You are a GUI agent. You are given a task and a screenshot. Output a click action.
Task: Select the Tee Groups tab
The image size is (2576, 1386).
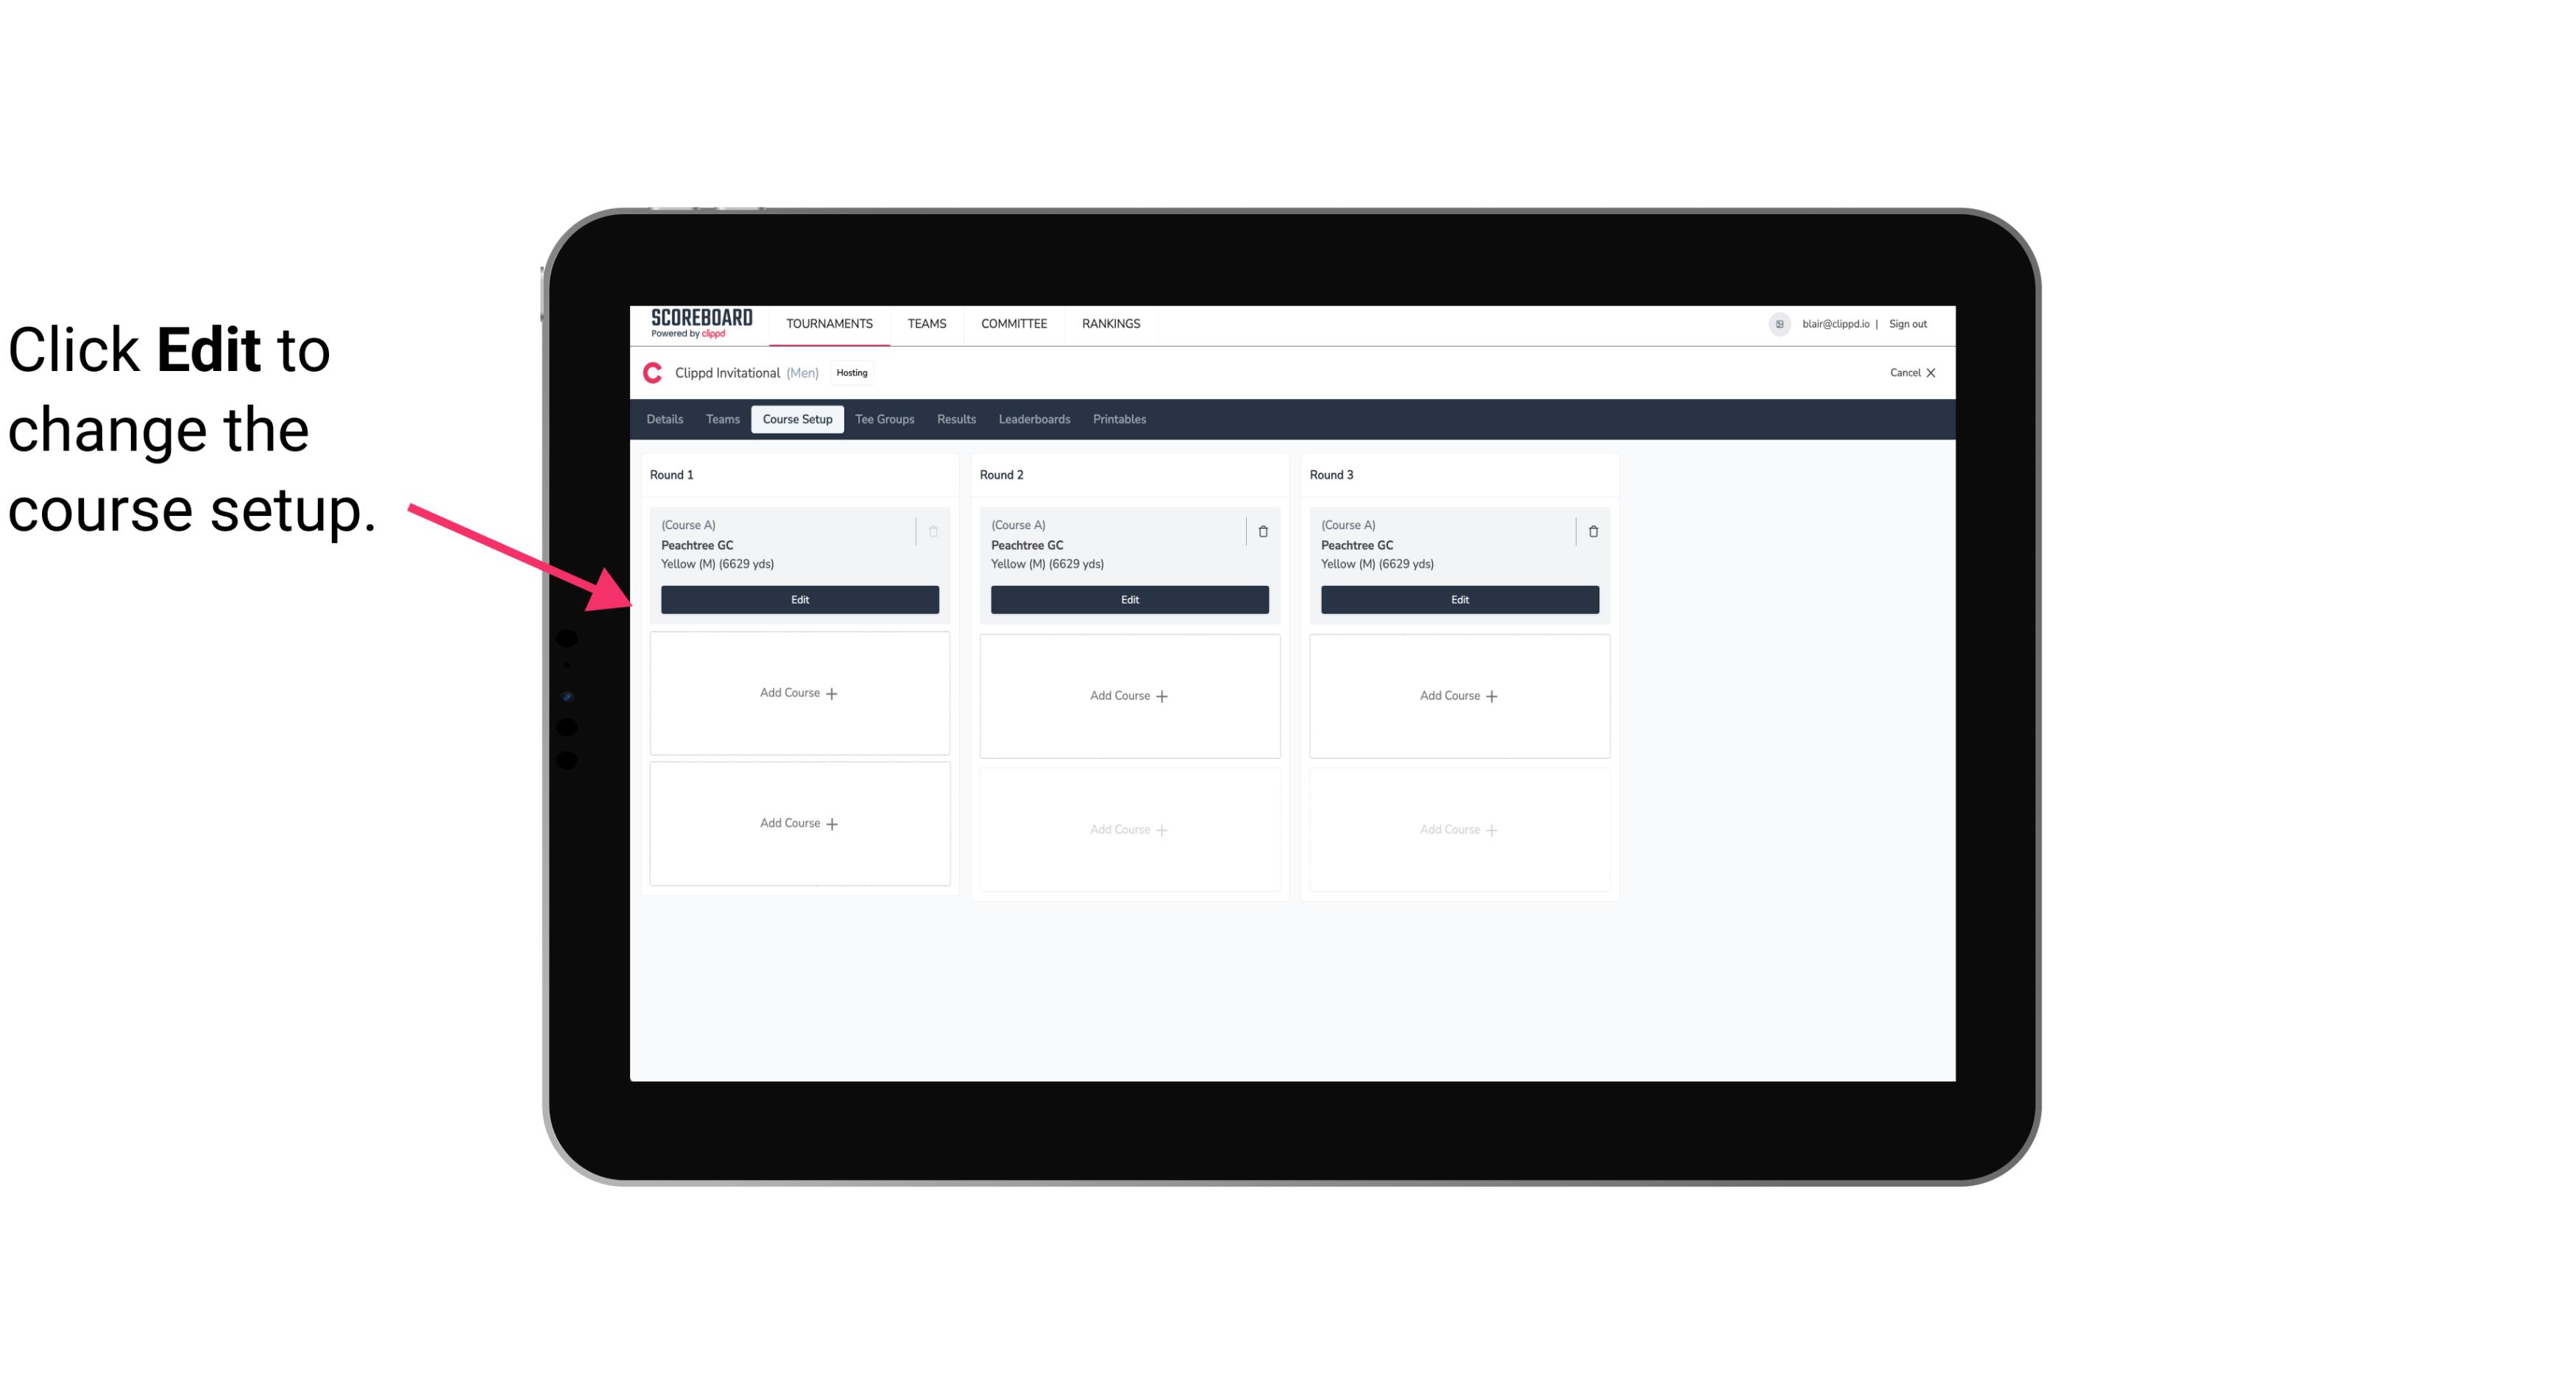pyautogui.click(x=885, y=418)
